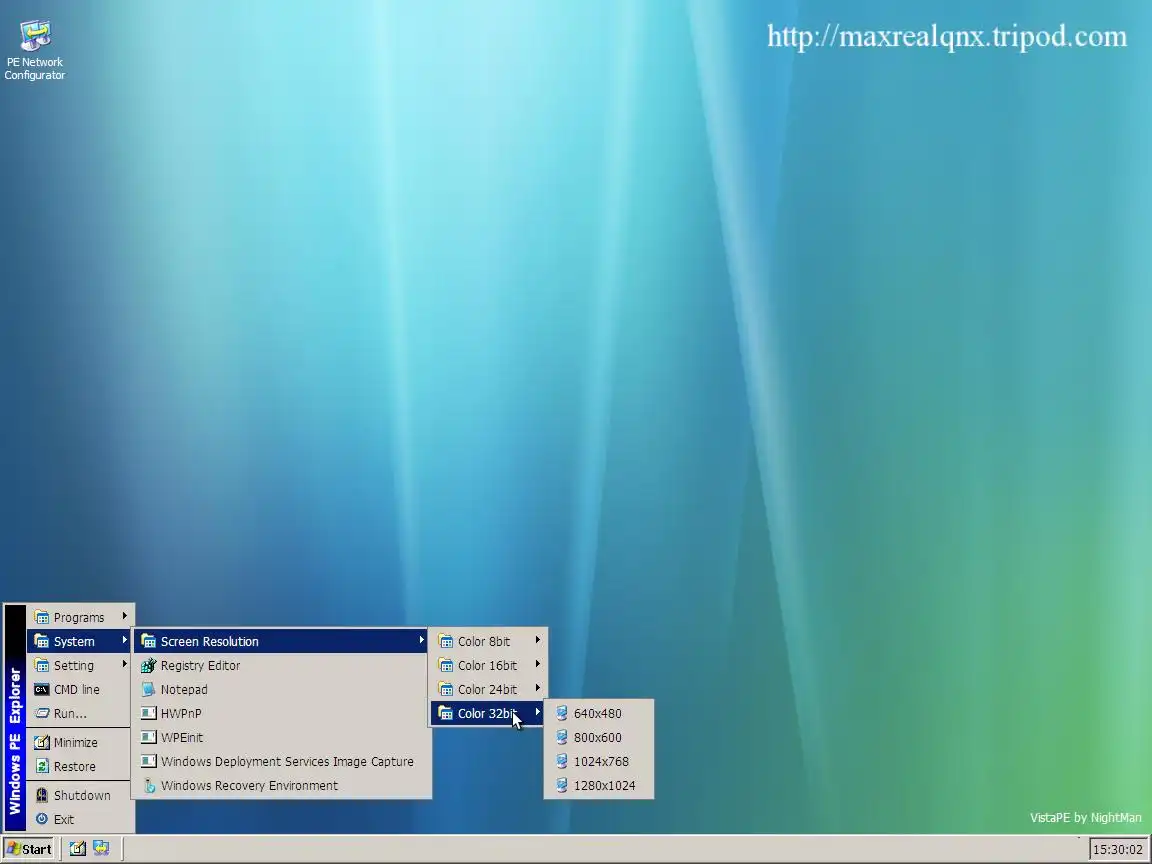
Task: Open the Color 8bit submenu
Action: [488, 641]
